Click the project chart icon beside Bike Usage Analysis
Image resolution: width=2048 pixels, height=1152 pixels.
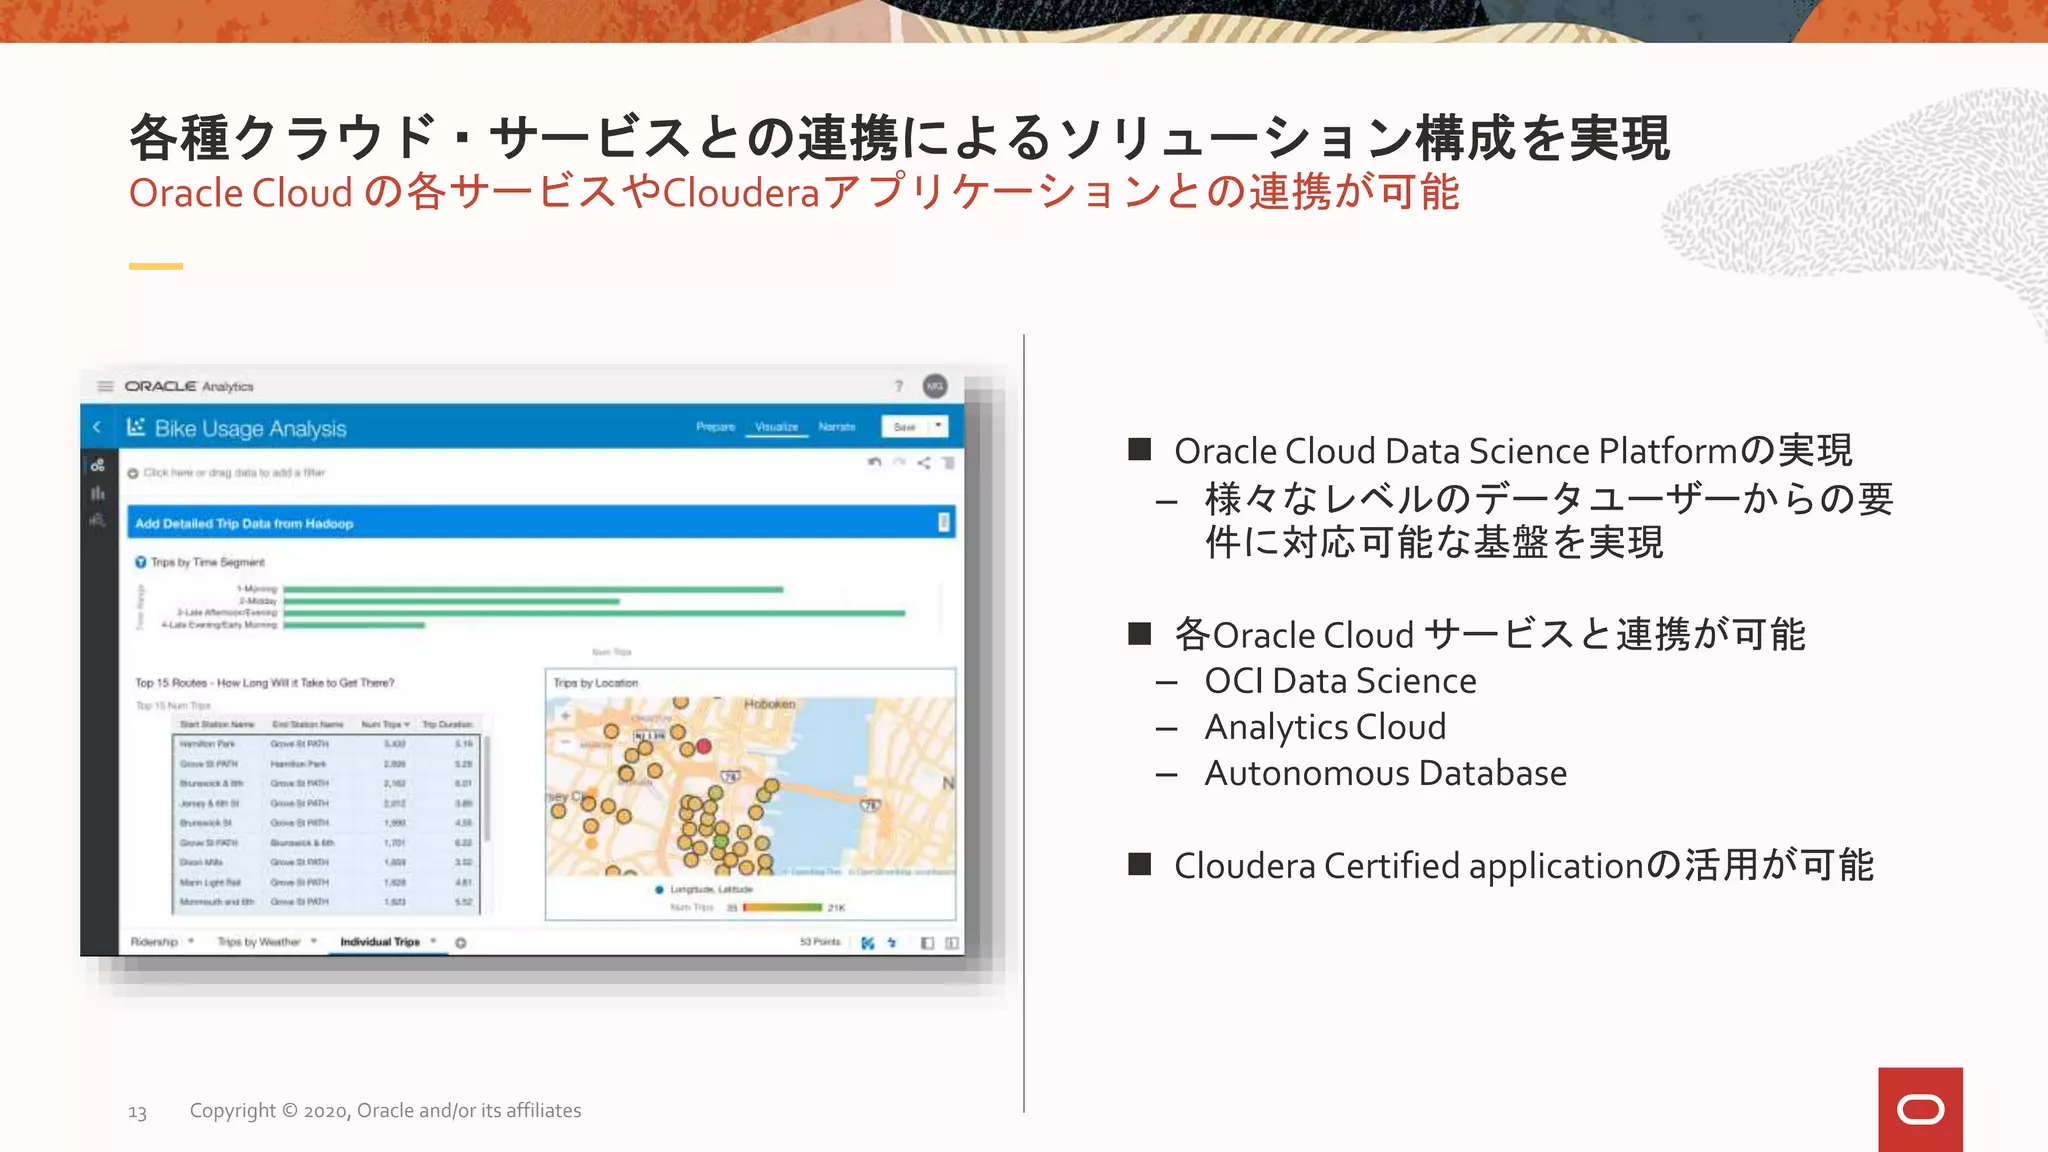point(136,427)
